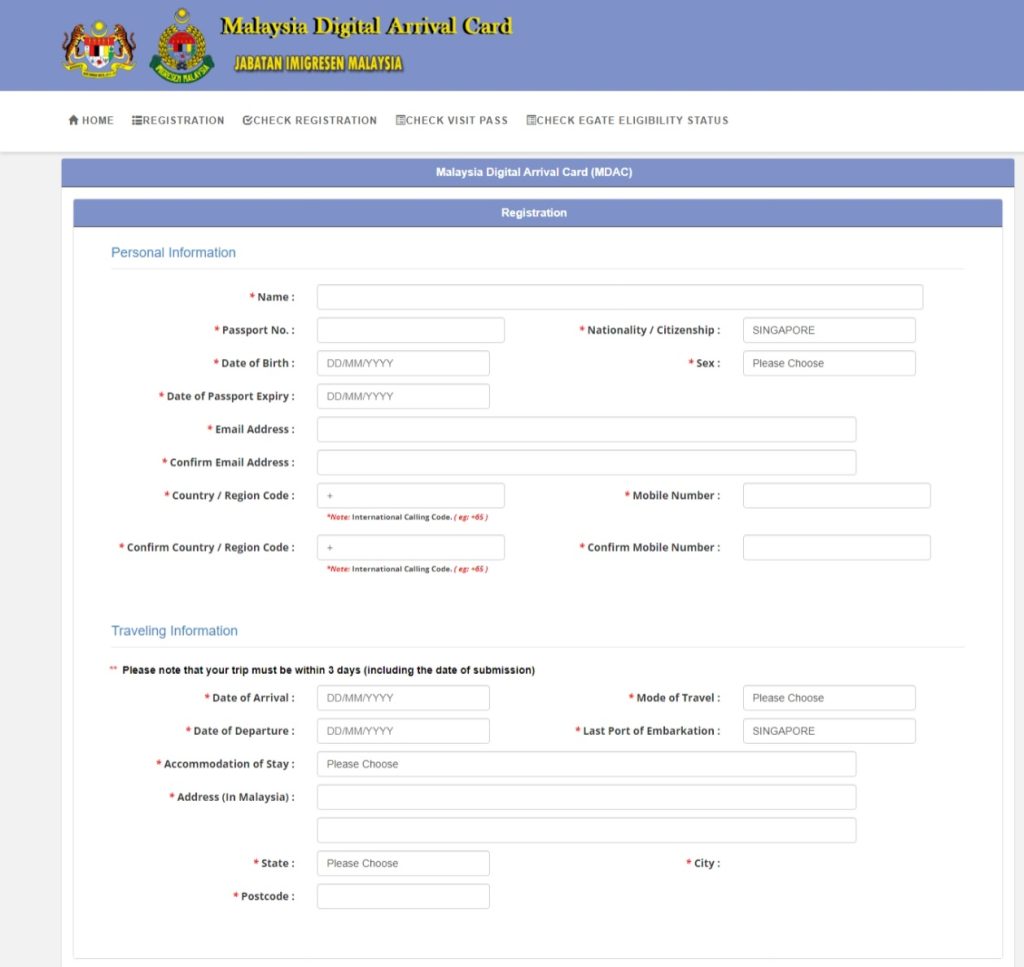This screenshot has height=967, width=1024.
Task: Focus the Passport No. field
Action: [x=410, y=330]
